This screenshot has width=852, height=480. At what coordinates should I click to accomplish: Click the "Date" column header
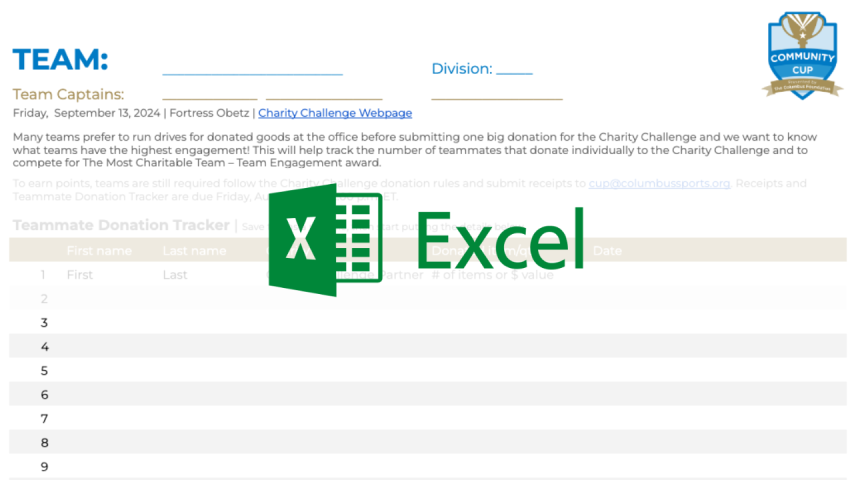pyautogui.click(x=607, y=251)
